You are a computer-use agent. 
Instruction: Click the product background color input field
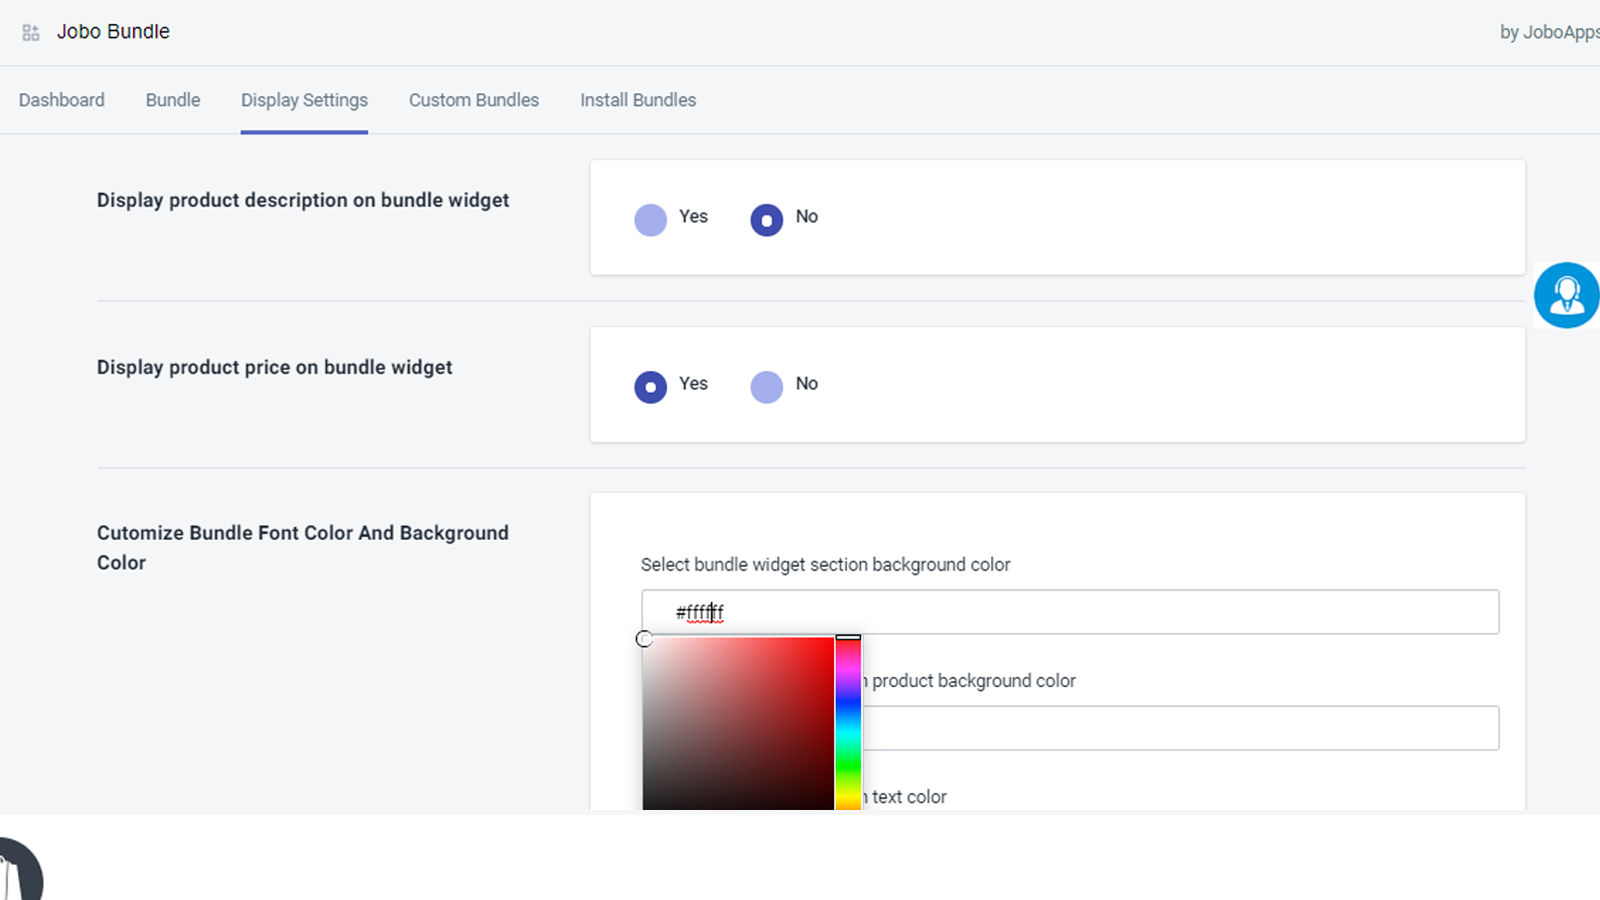[x=1180, y=728]
